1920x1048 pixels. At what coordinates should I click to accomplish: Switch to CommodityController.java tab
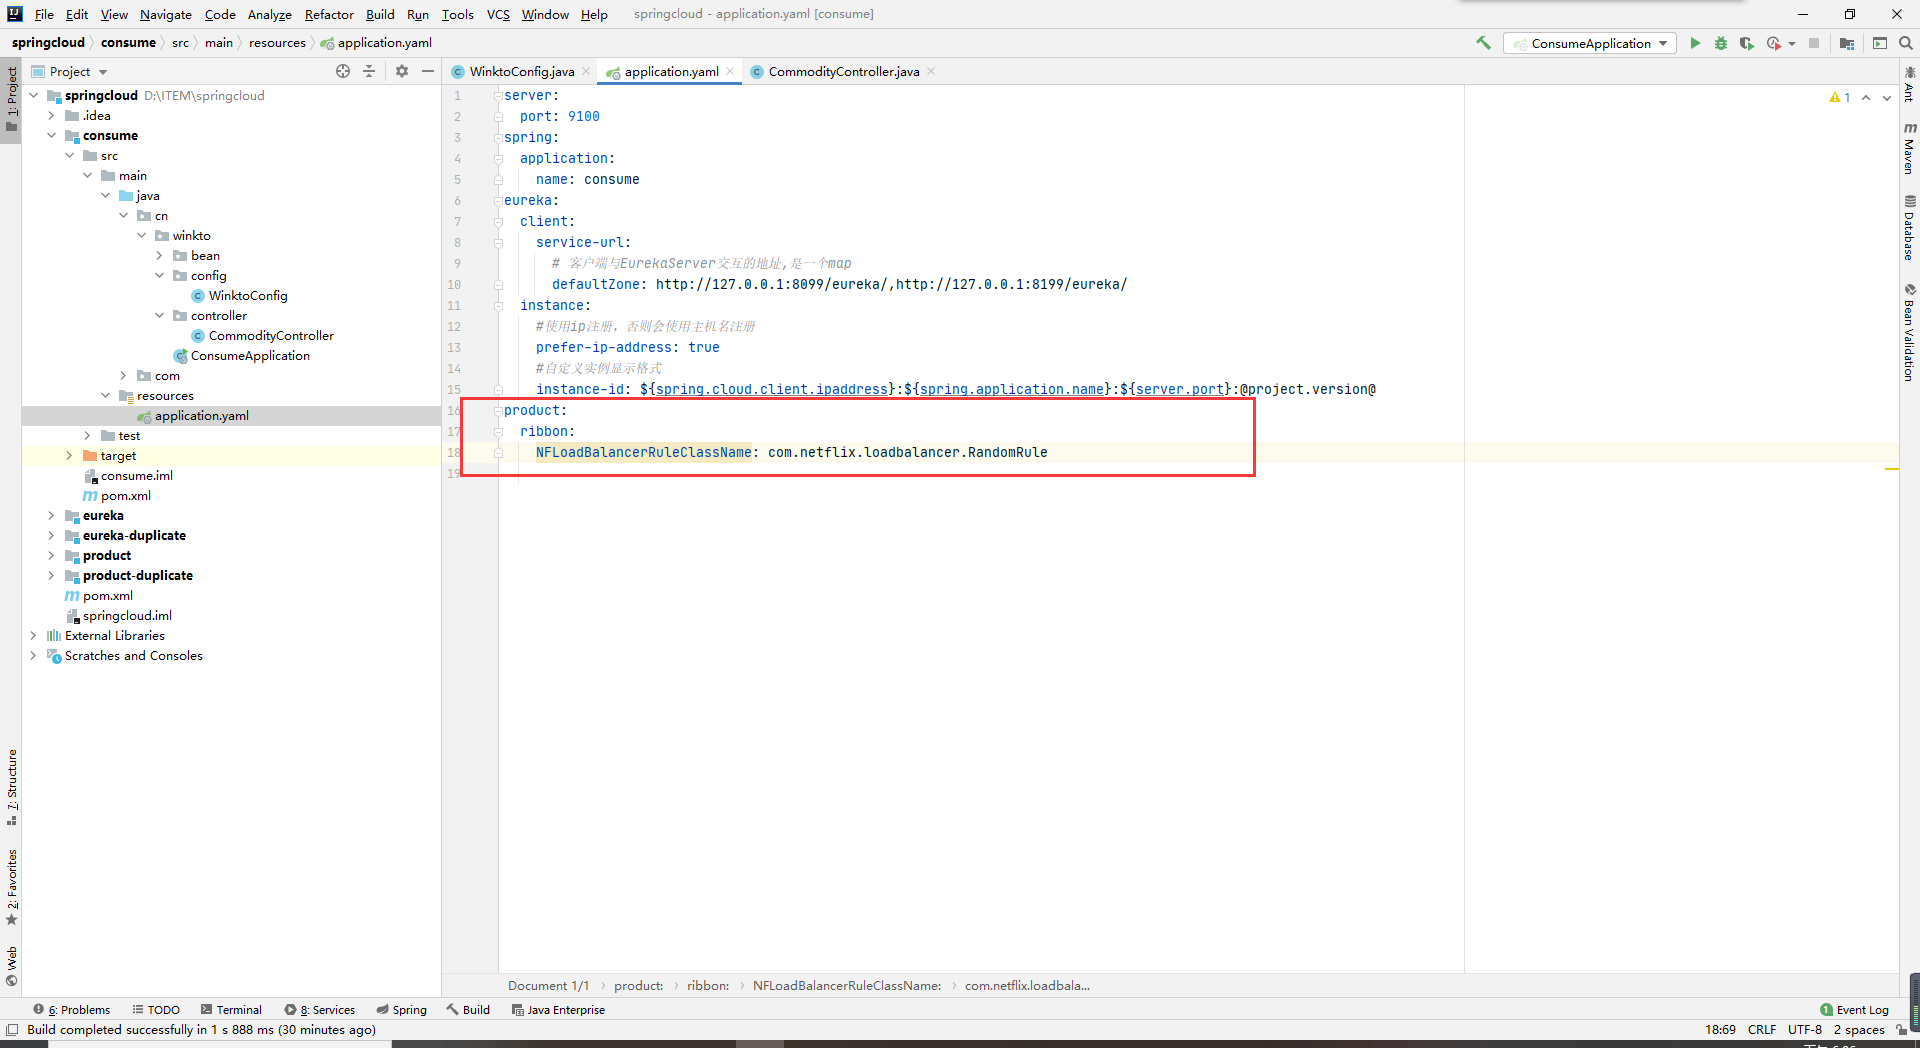[x=843, y=71]
